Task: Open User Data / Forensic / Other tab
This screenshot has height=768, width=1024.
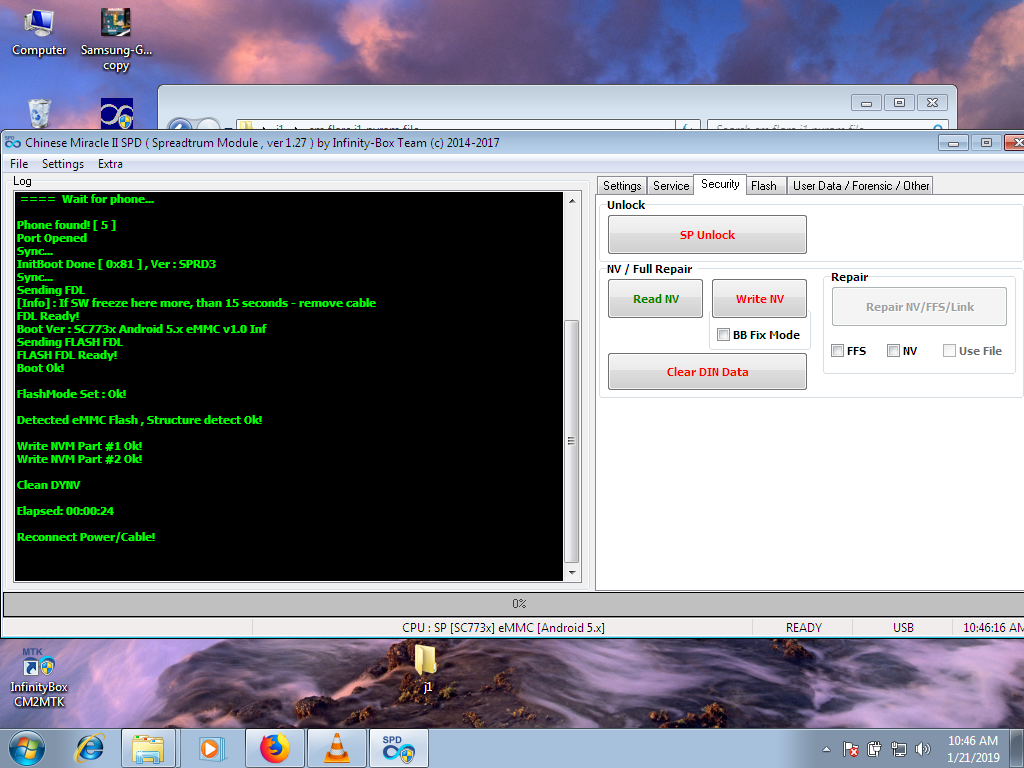Action: [x=860, y=186]
